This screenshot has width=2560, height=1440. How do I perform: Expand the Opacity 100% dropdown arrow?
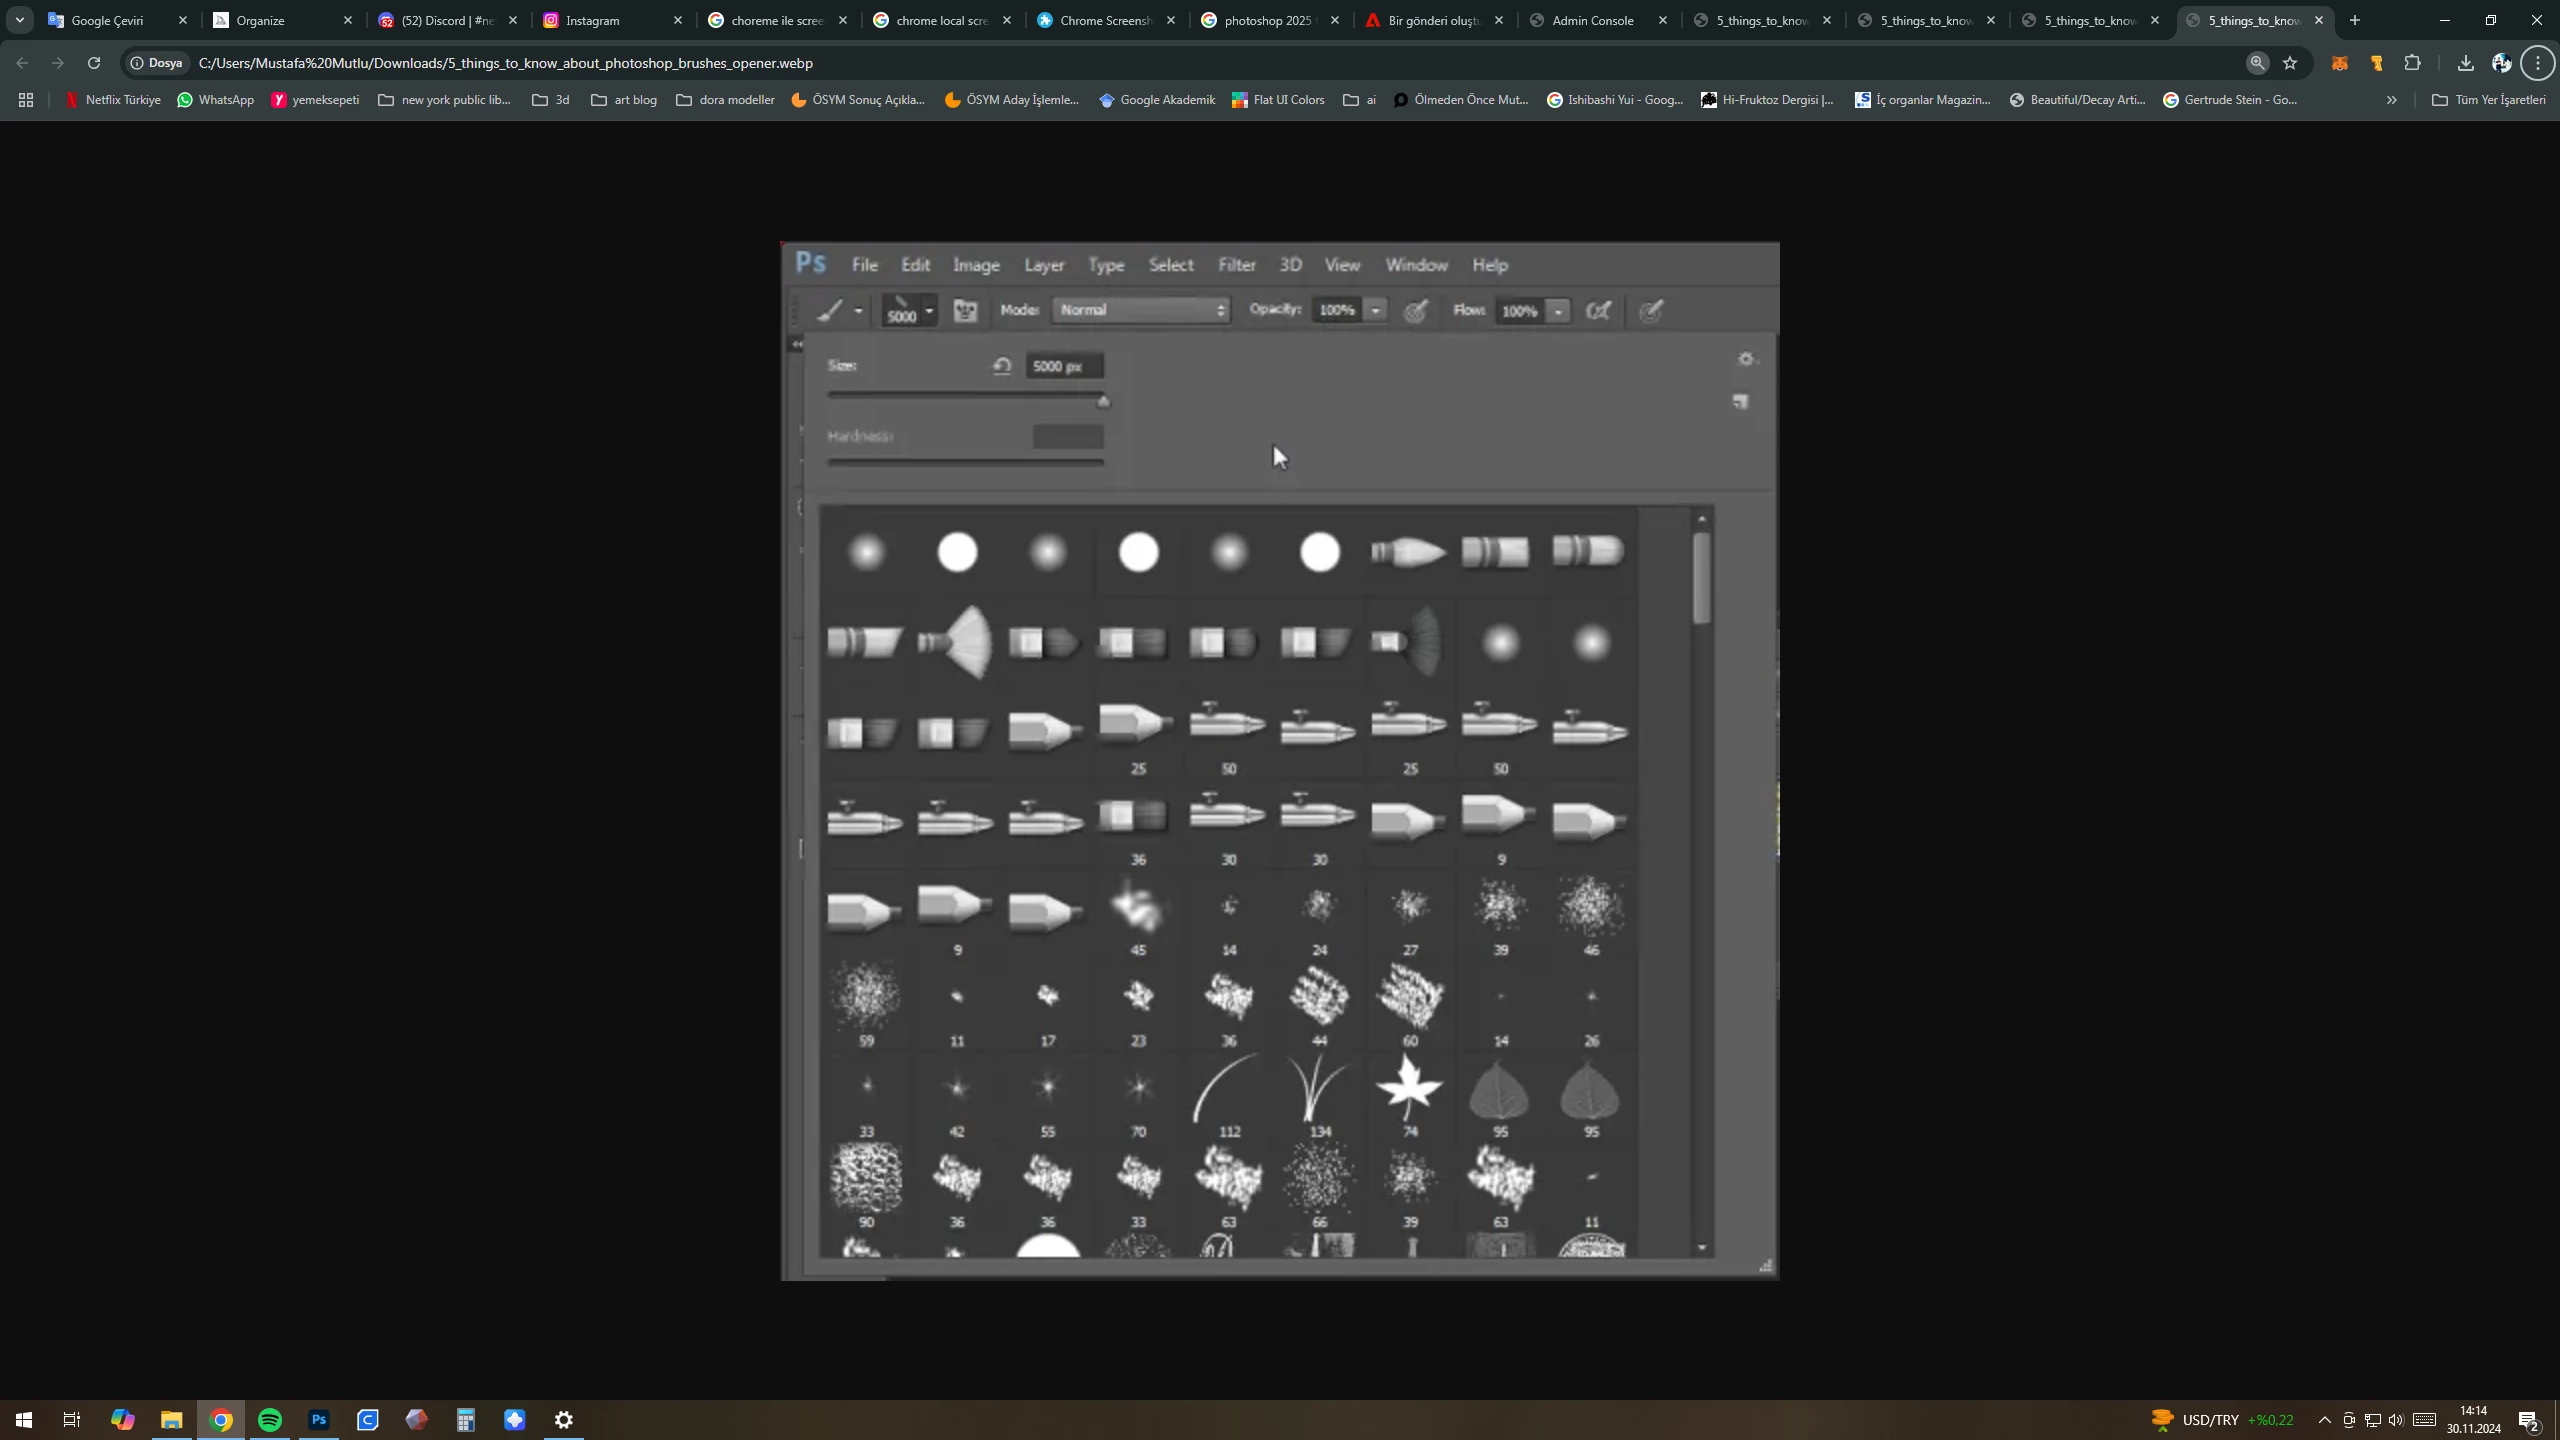[x=1376, y=311]
